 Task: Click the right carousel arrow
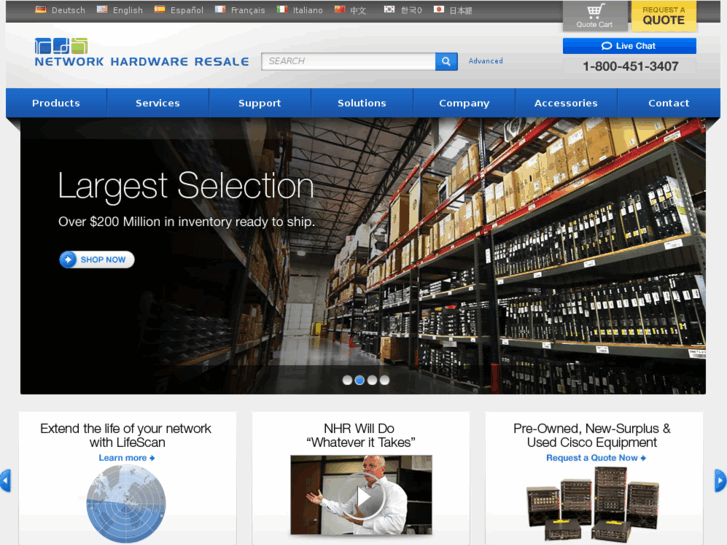(x=721, y=481)
